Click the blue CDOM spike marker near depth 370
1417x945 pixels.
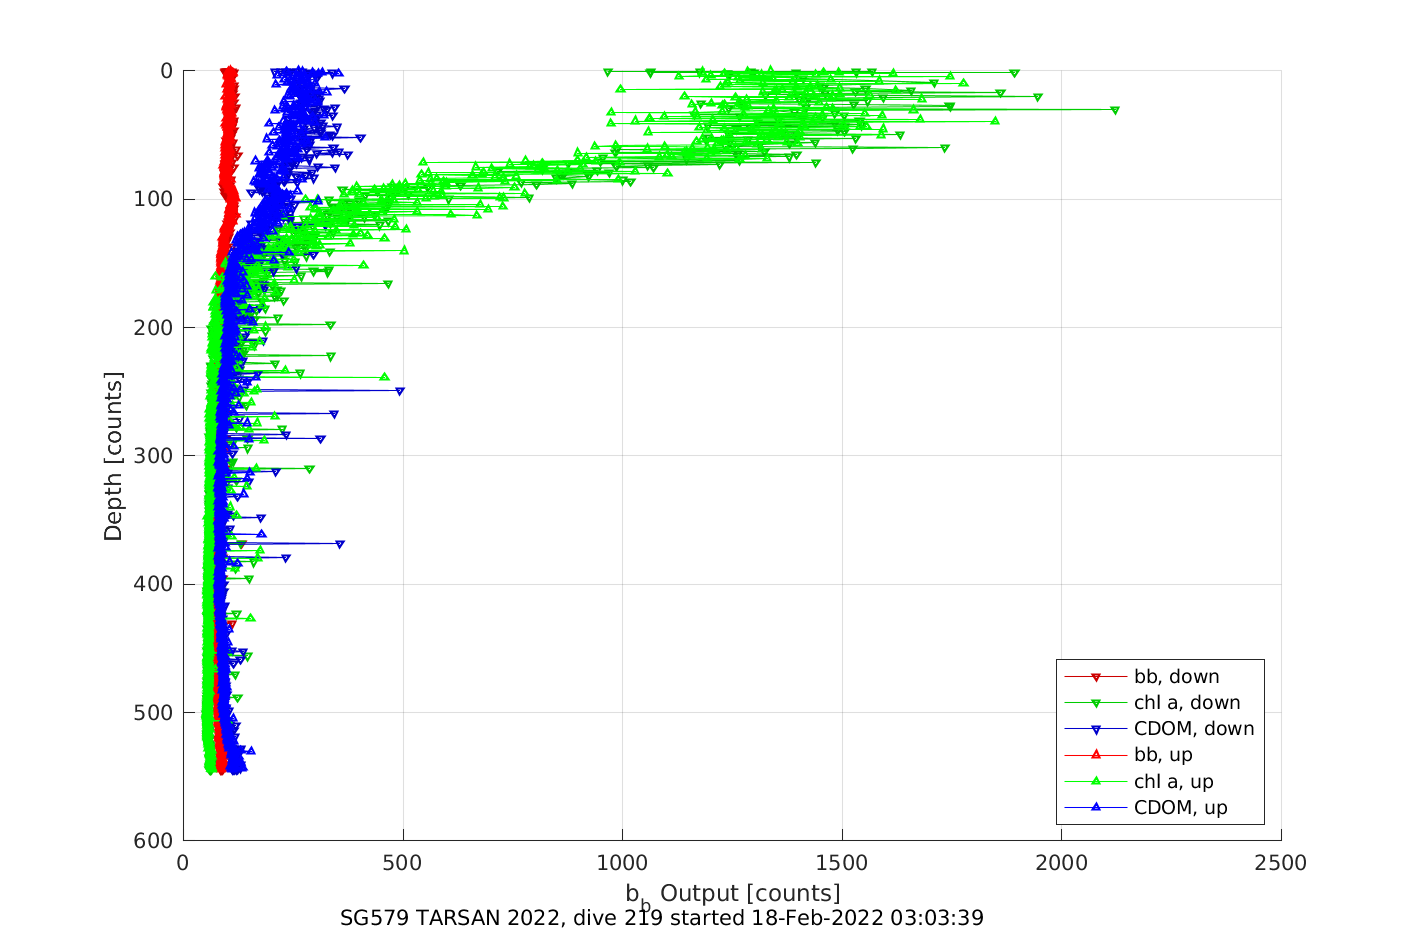pyautogui.click(x=340, y=544)
